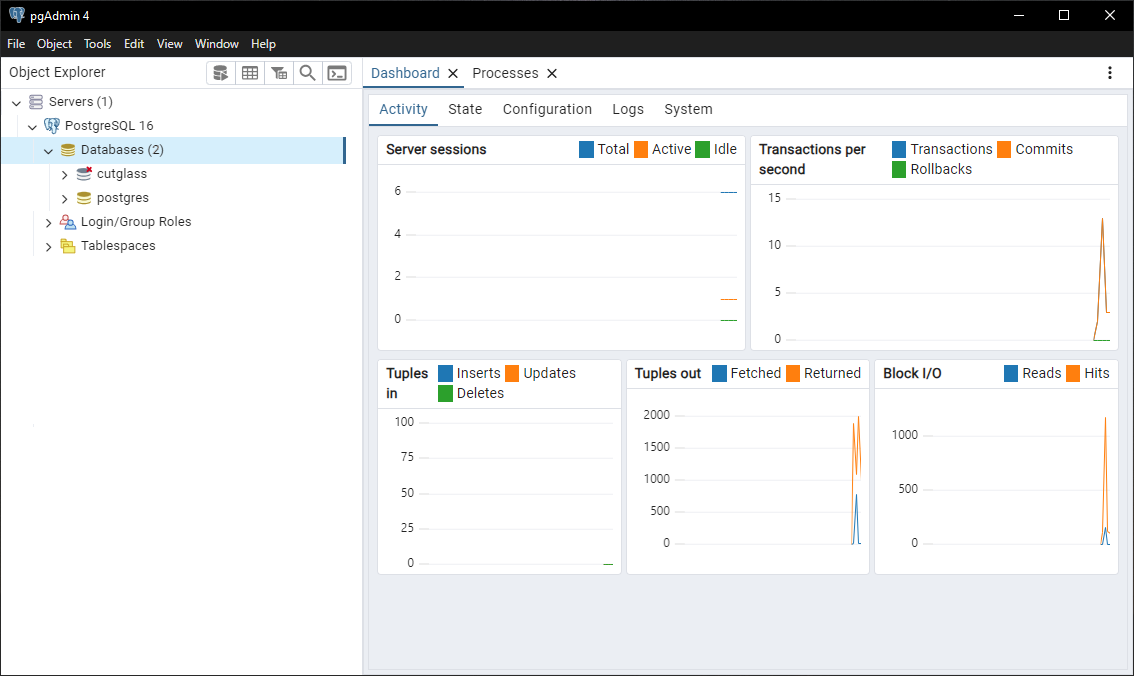Select the Servers (1) tree item
The width and height of the screenshot is (1134, 676).
(80, 102)
